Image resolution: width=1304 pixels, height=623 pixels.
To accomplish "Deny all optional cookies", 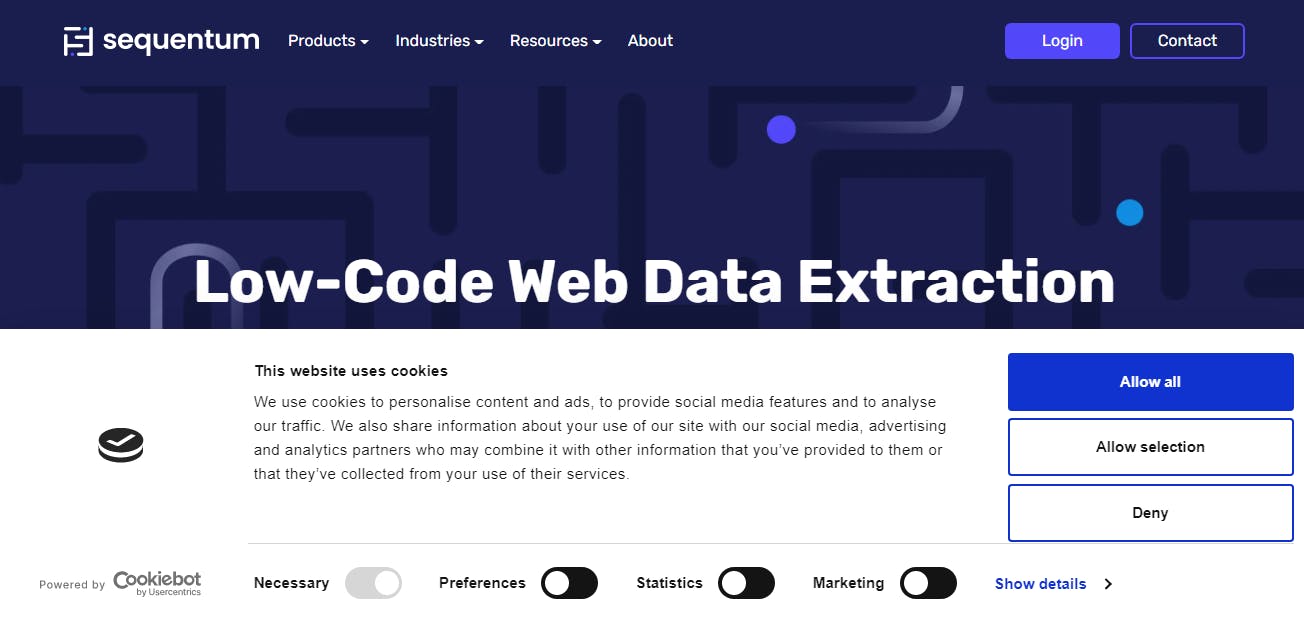I will point(1150,513).
